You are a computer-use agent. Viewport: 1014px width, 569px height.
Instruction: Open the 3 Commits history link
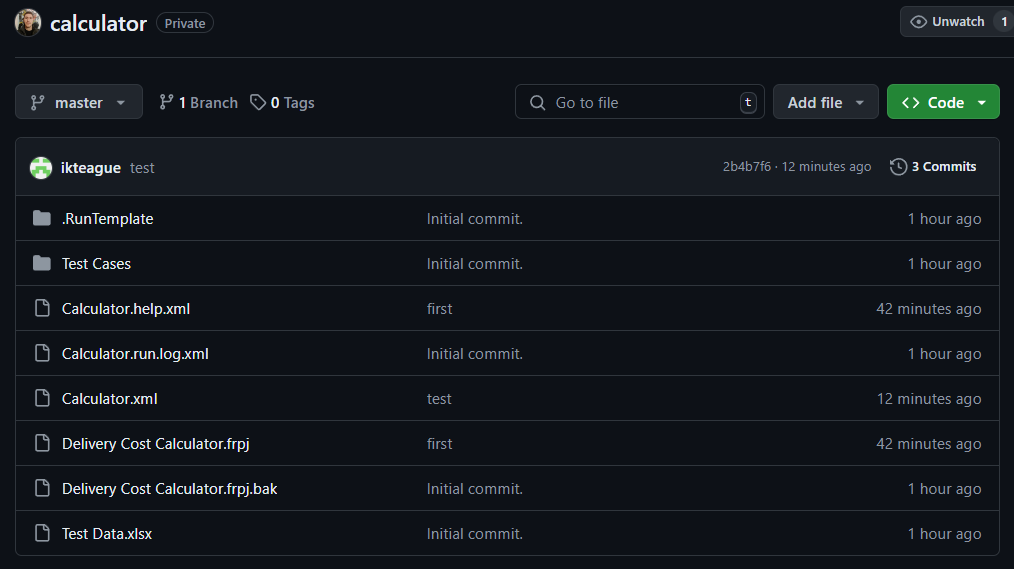pyautogui.click(x=933, y=167)
